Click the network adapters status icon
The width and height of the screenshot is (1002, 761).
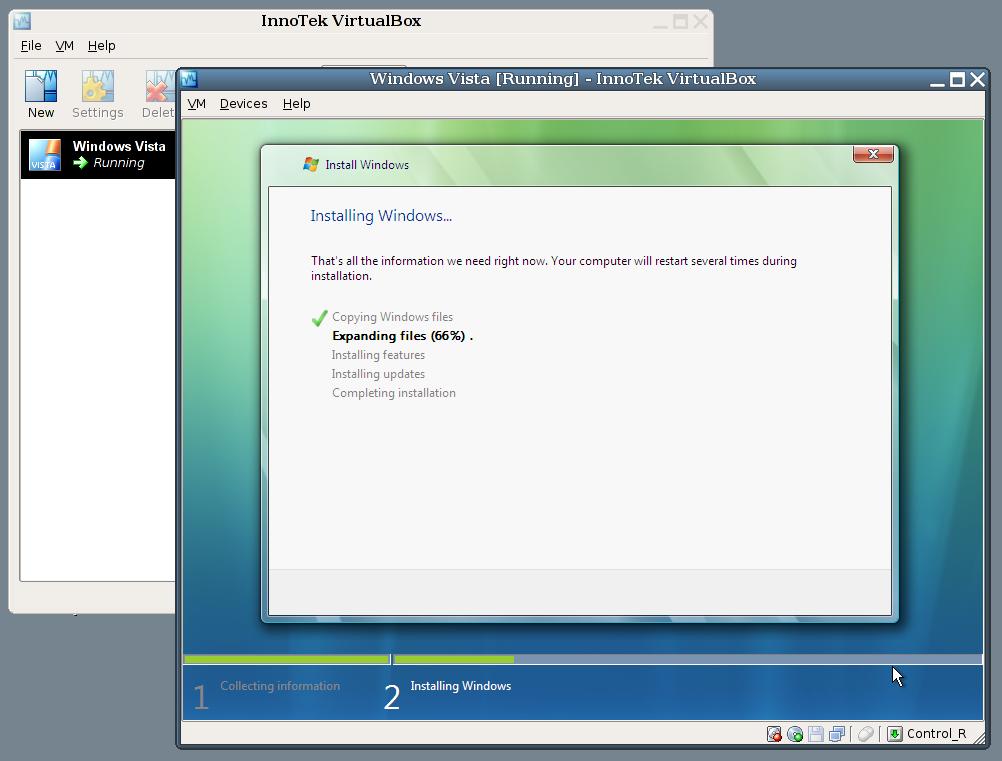coord(836,734)
